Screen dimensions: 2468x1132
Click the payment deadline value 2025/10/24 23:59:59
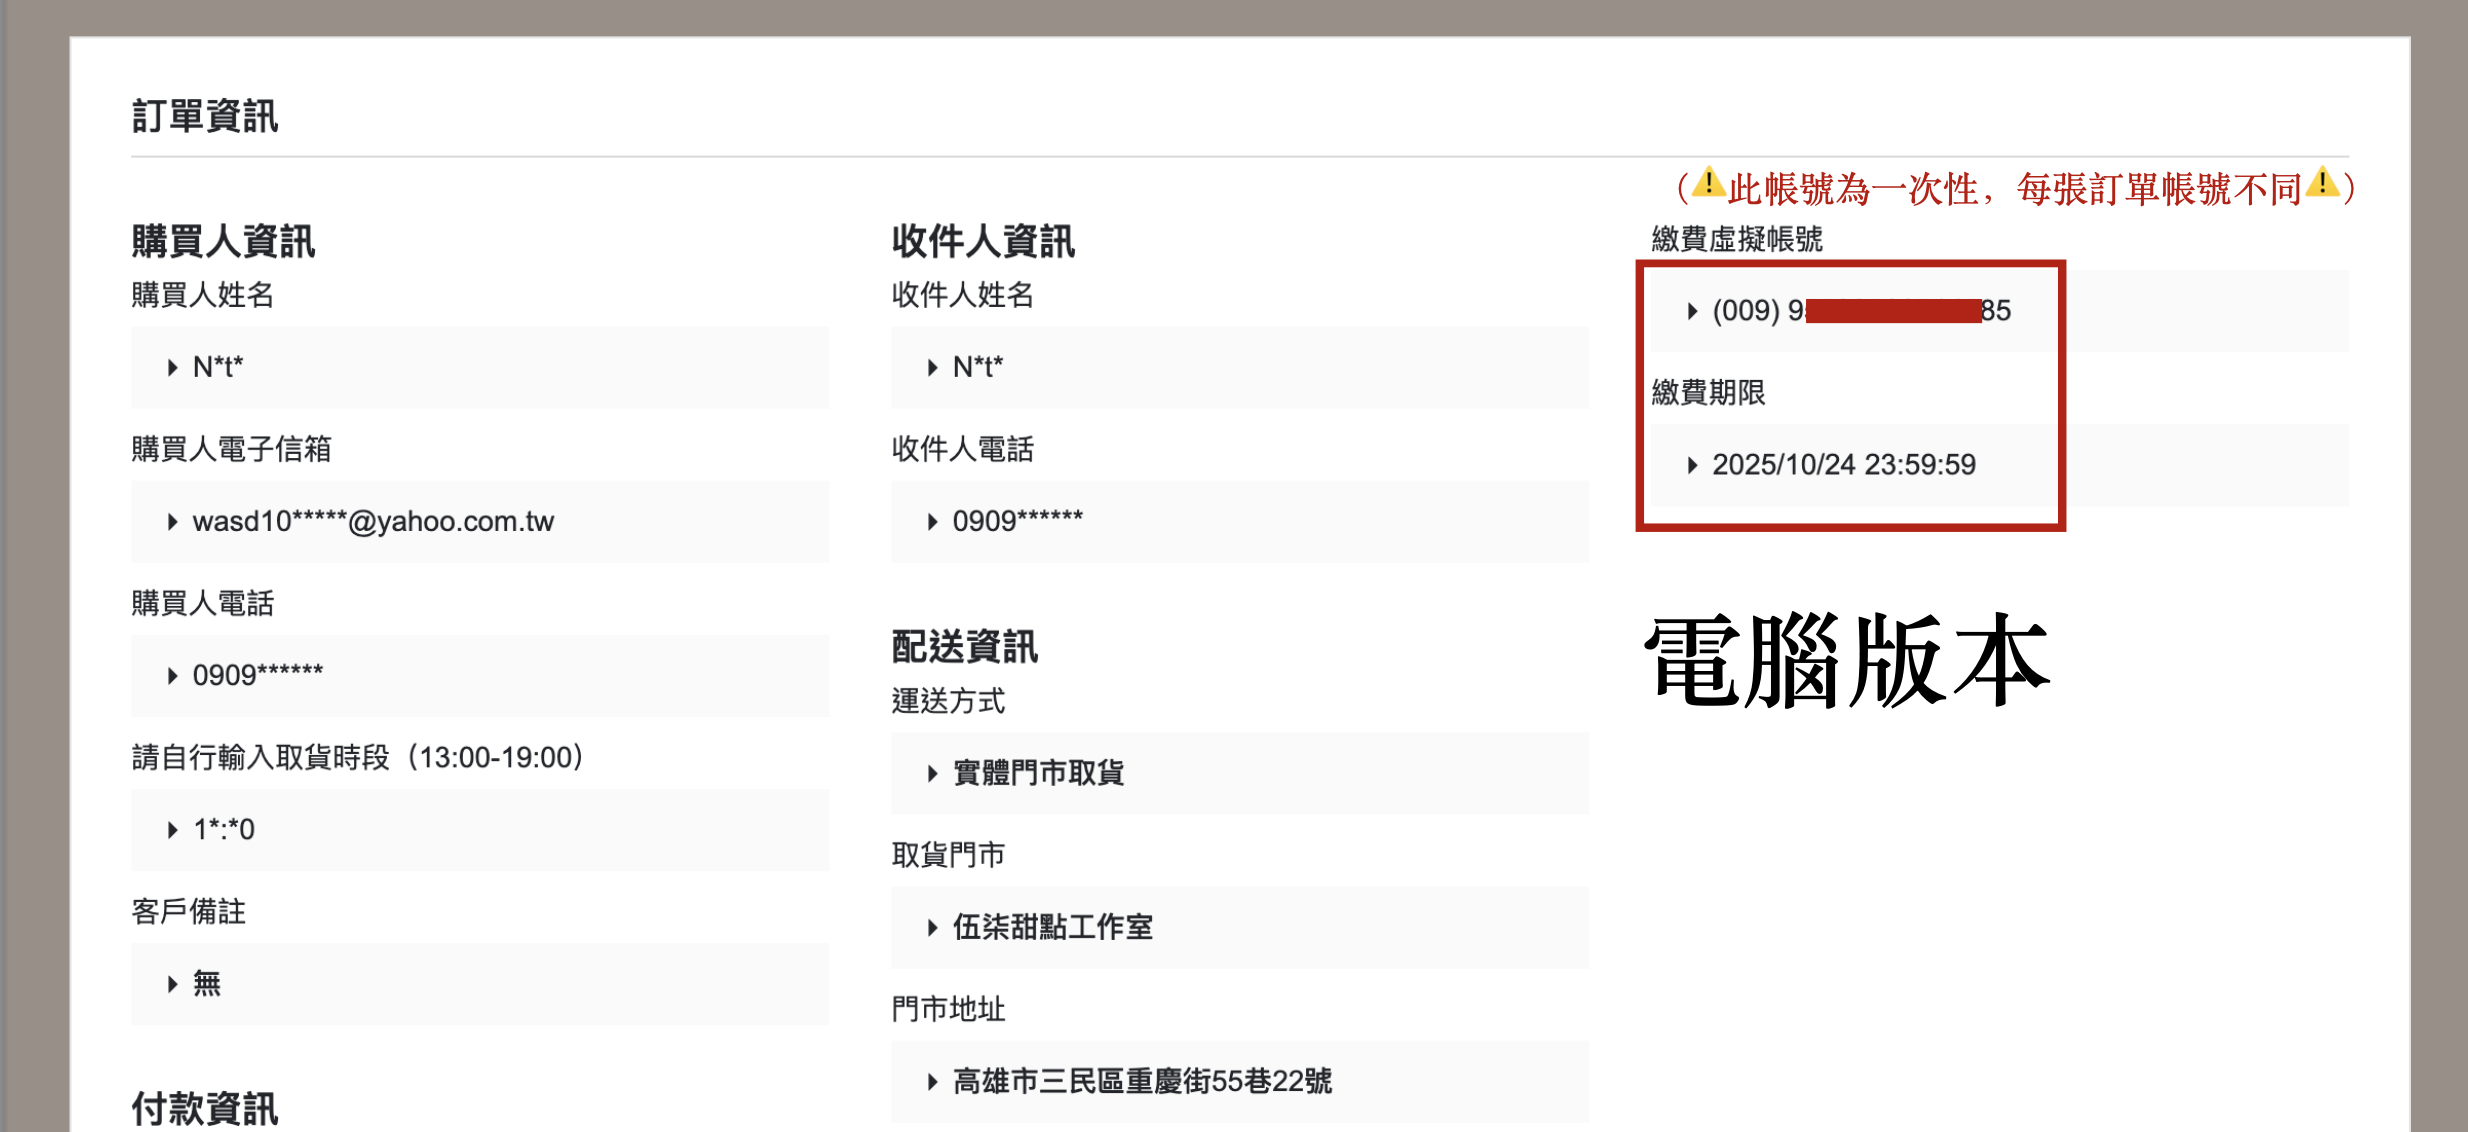point(1843,465)
